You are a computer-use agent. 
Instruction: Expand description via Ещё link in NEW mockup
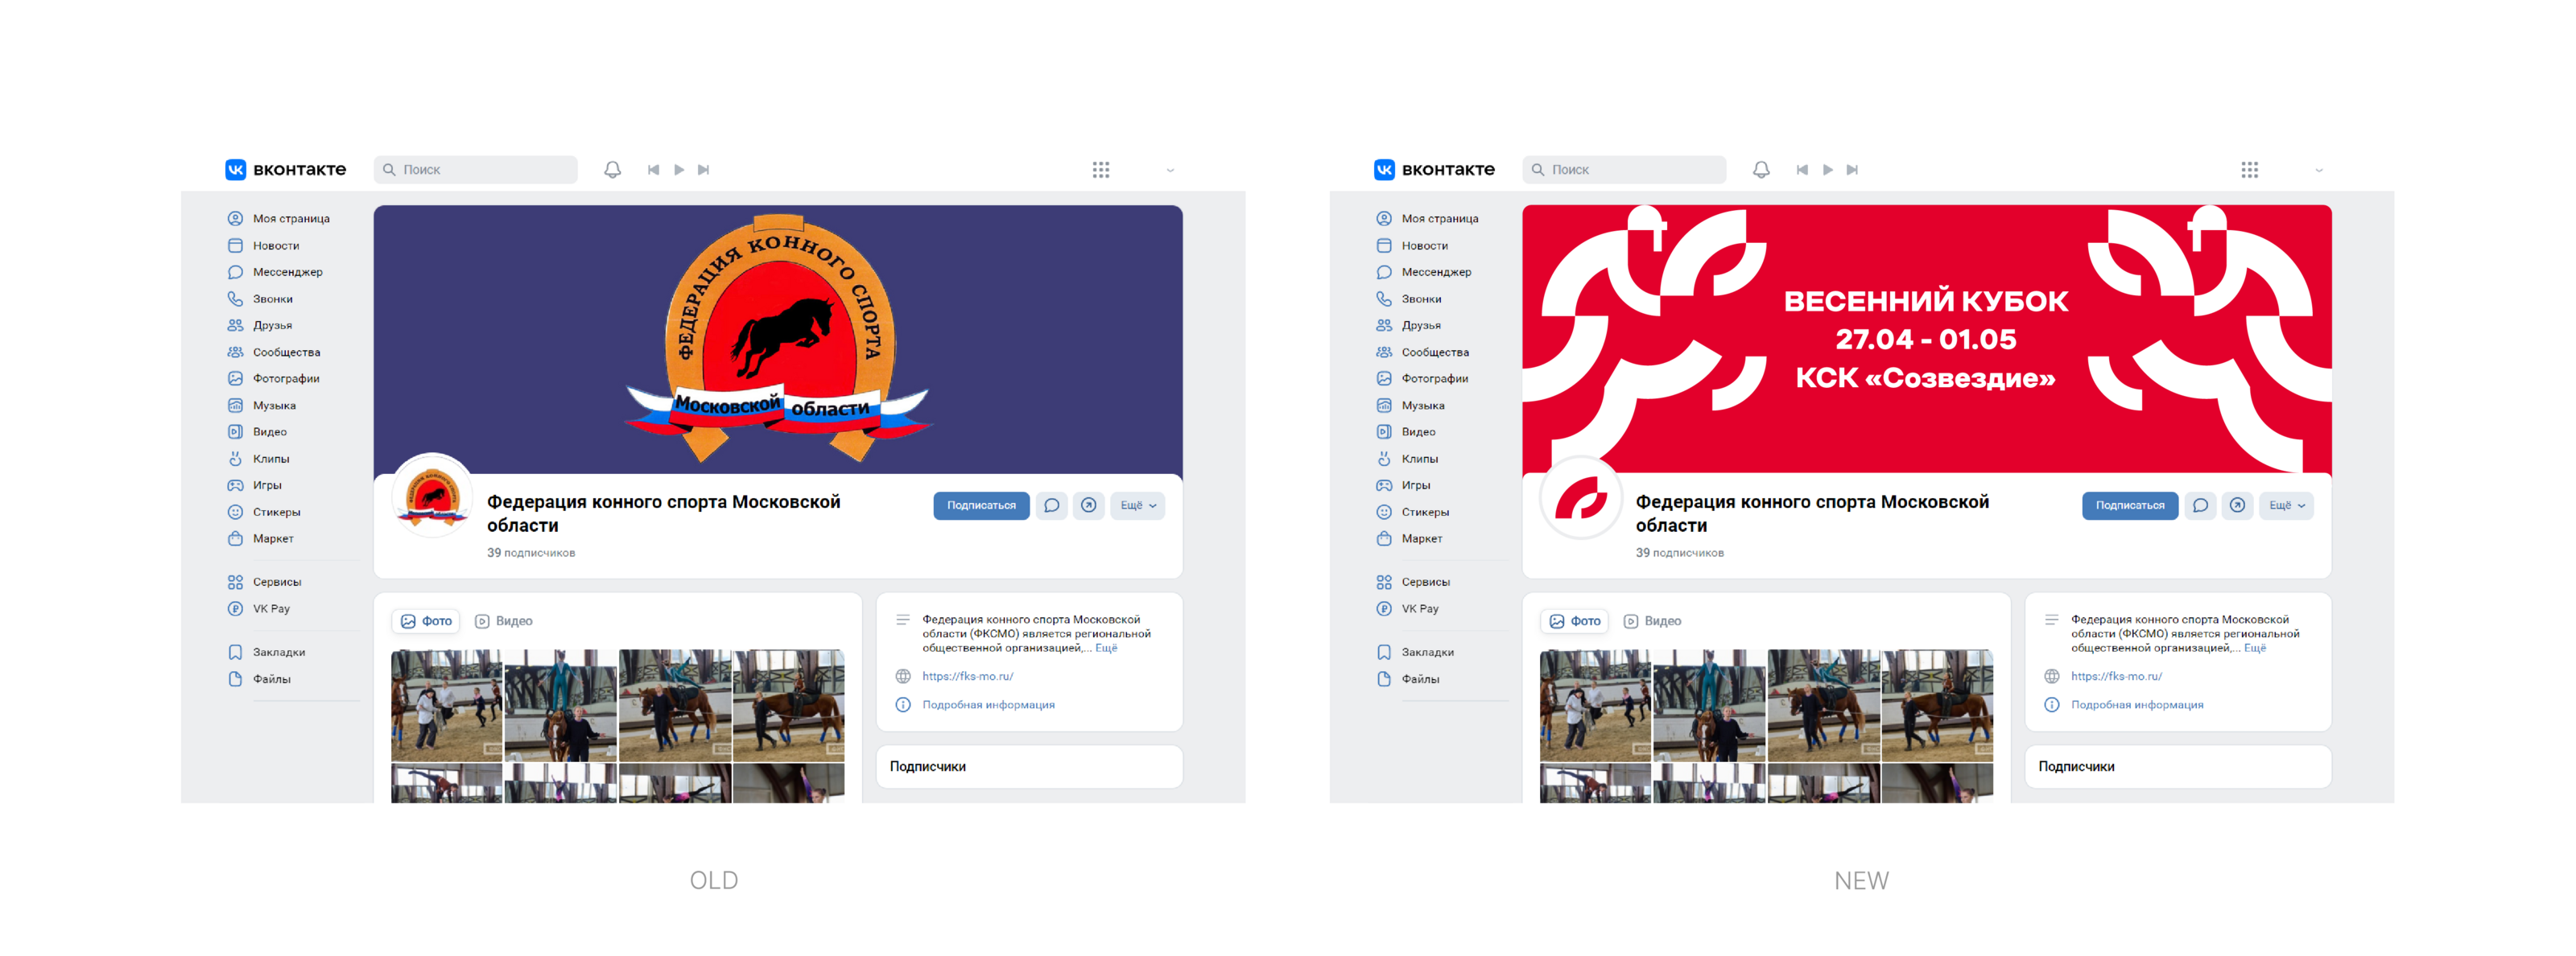pyautogui.click(x=2254, y=648)
